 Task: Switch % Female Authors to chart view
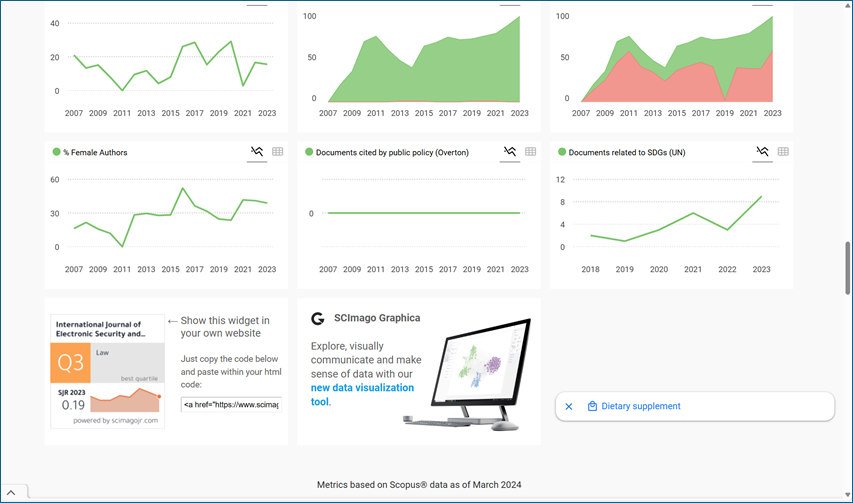(257, 152)
